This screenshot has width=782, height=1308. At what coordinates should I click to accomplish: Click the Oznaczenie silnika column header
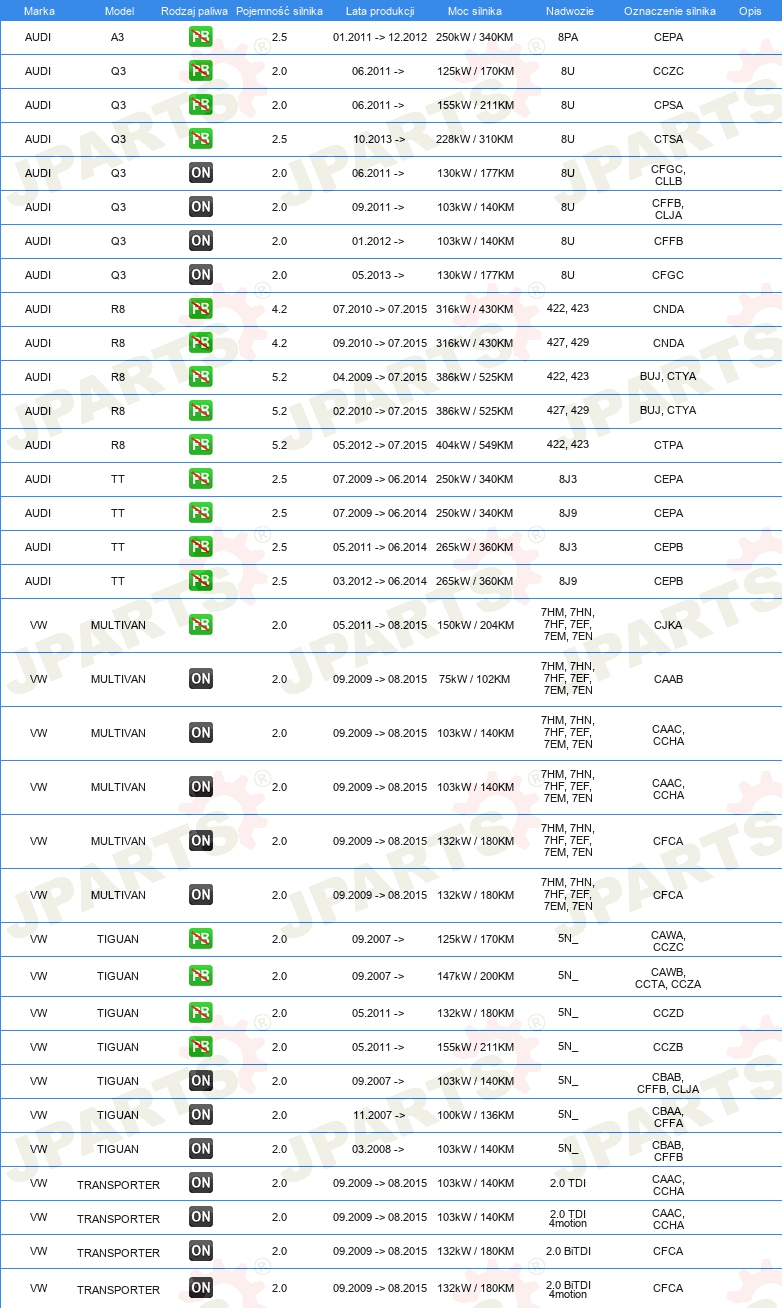(669, 10)
